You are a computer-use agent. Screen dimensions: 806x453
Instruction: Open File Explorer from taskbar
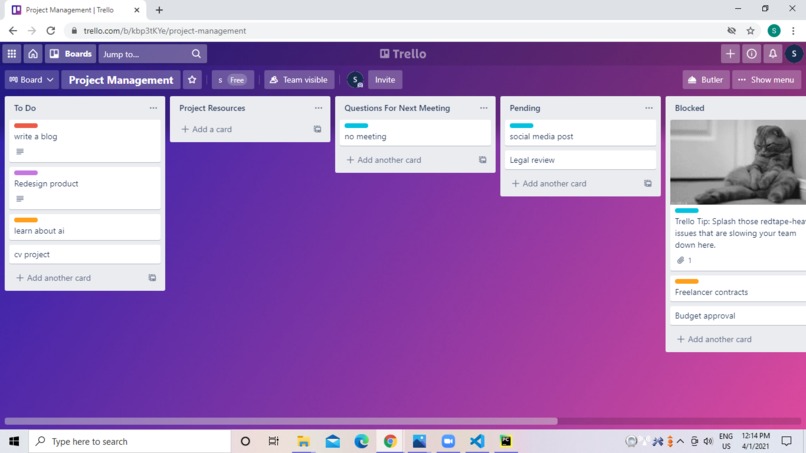tap(303, 441)
